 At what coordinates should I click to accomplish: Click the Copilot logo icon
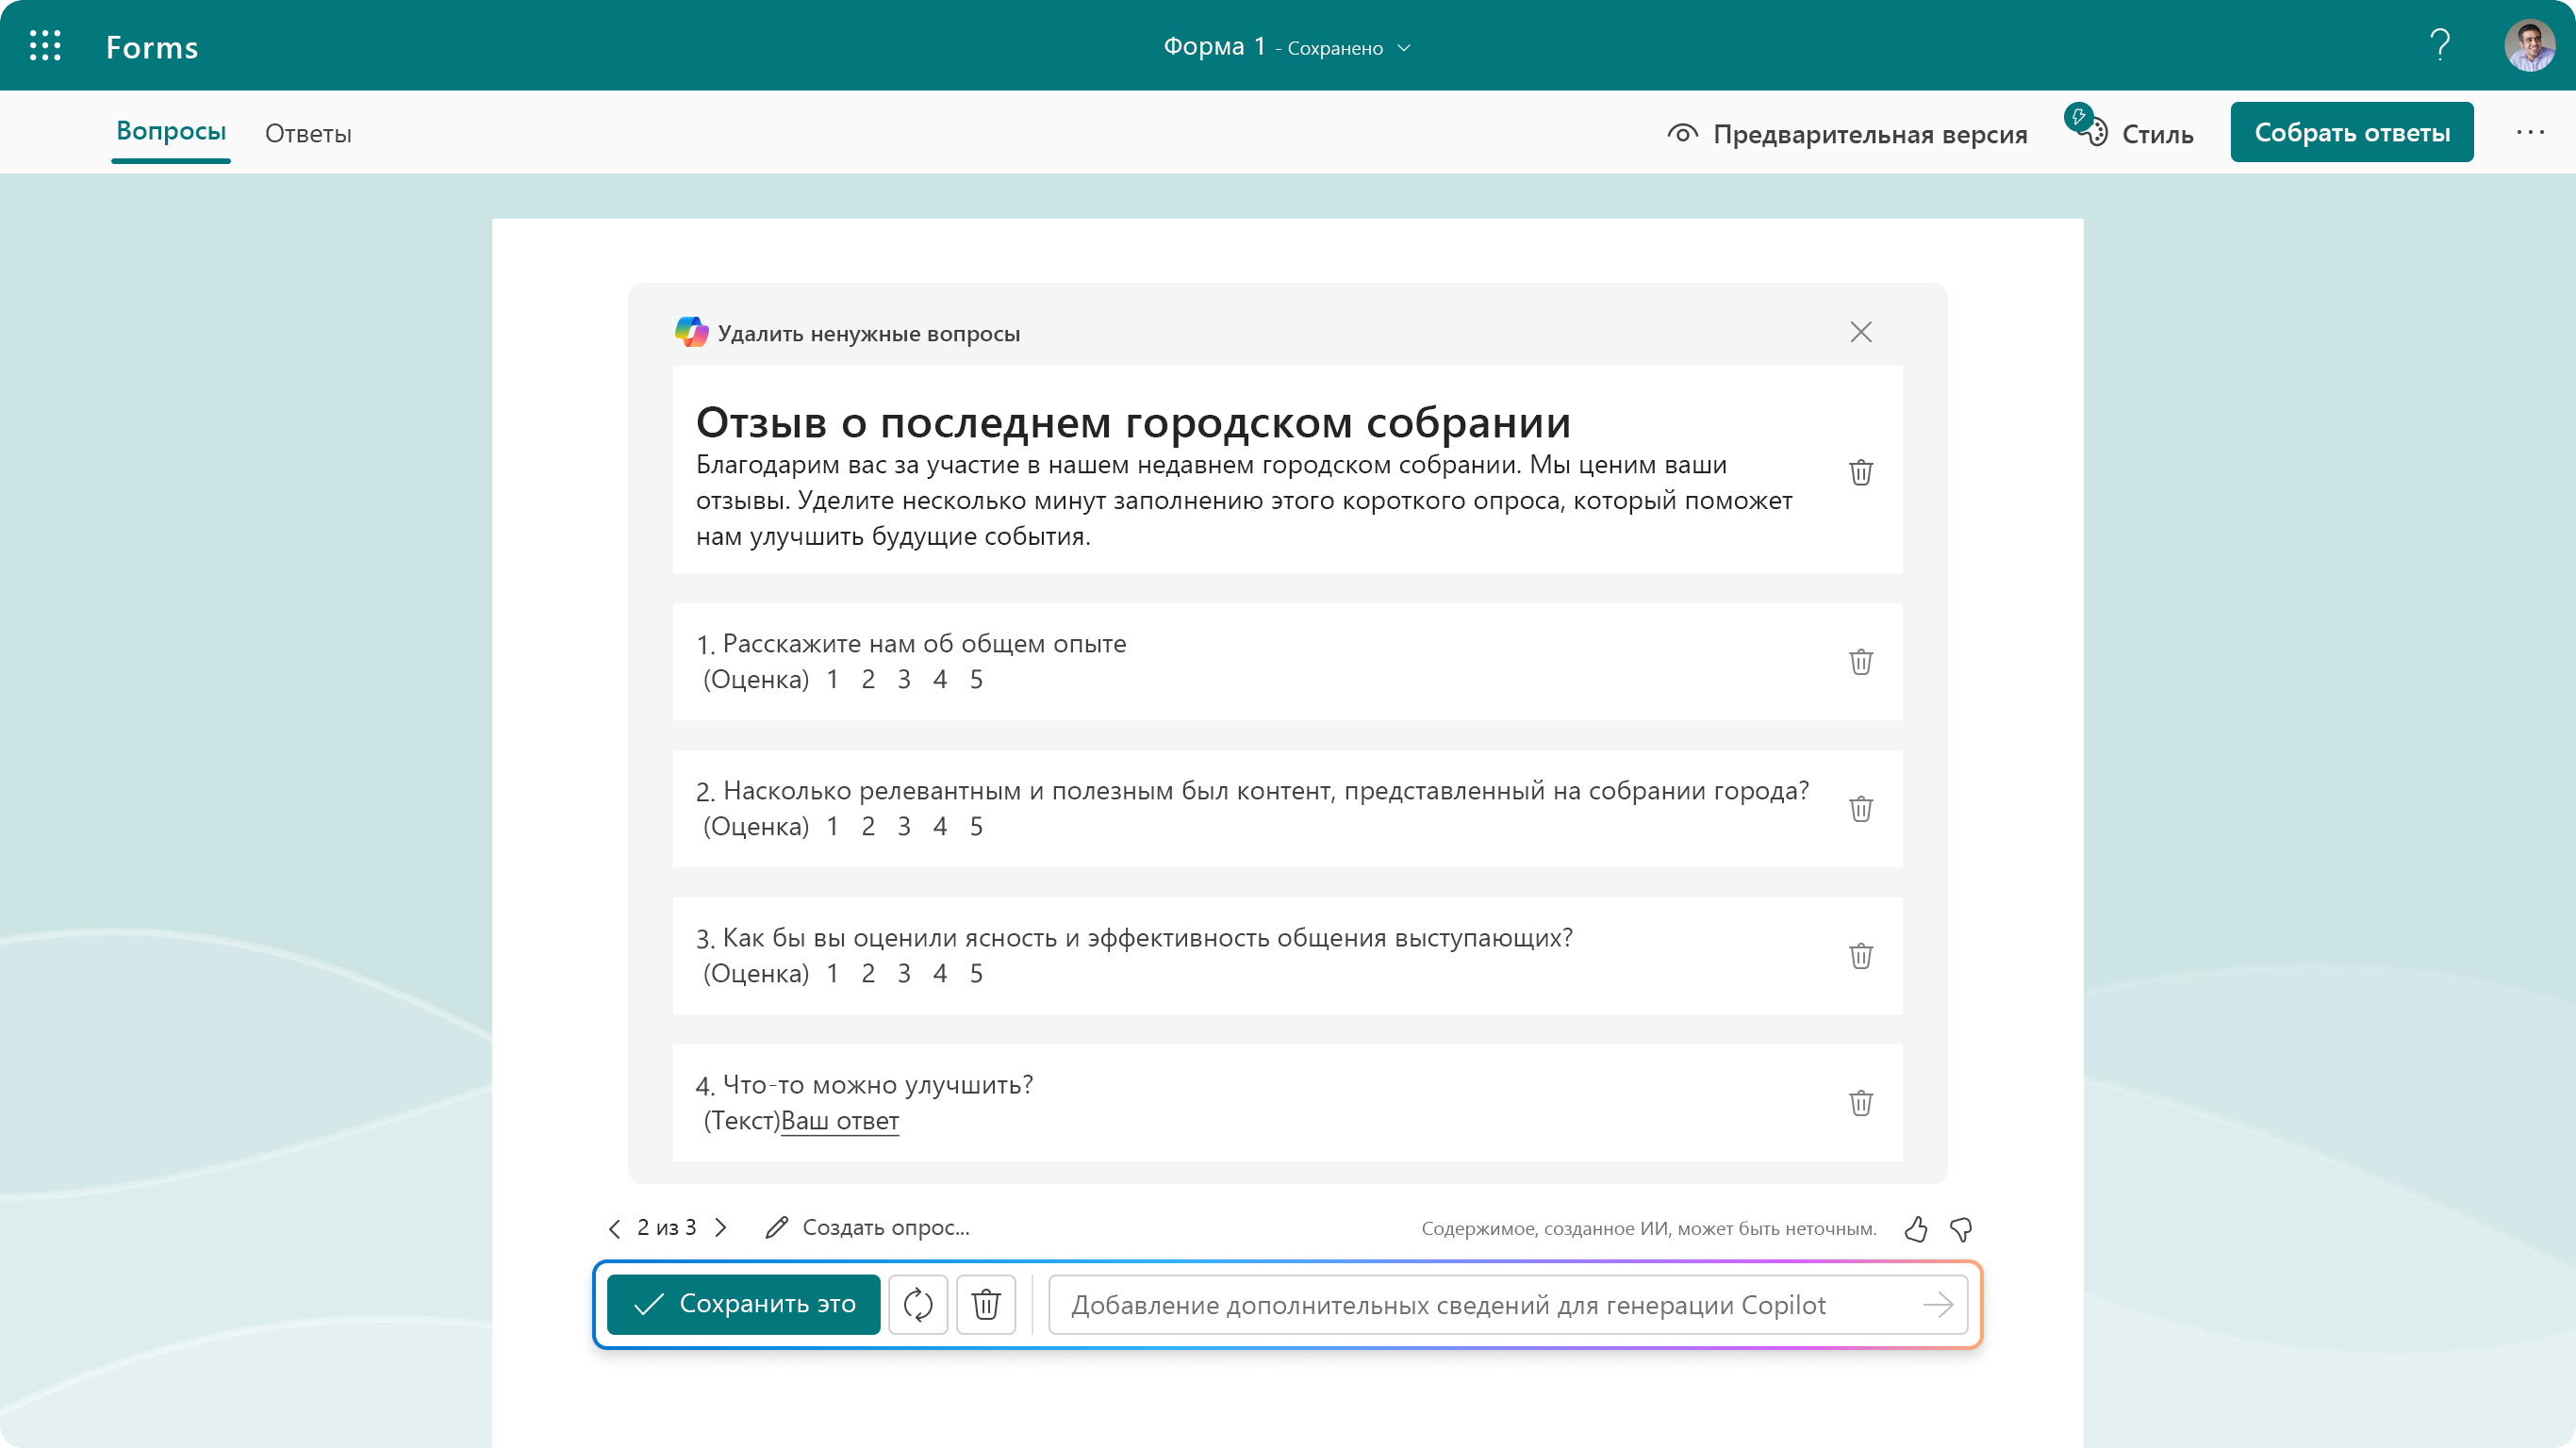pyautogui.click(x=692, y=332)
